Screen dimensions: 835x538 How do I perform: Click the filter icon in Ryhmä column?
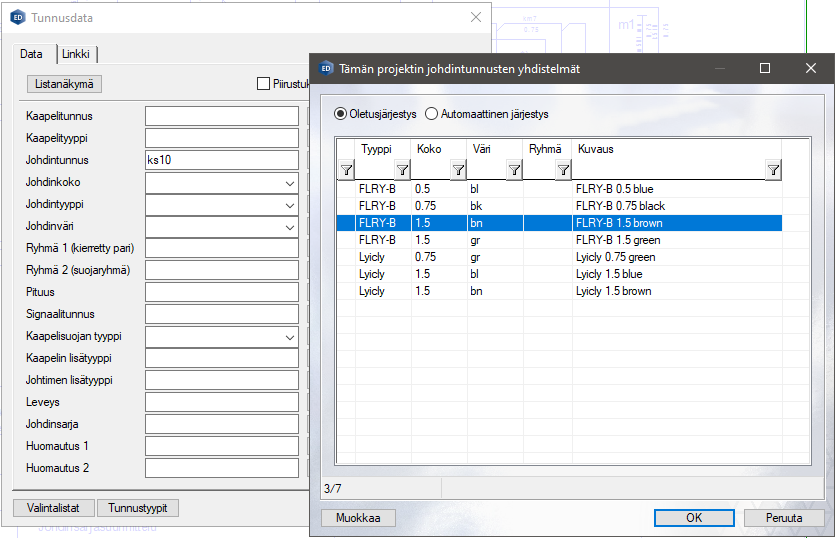coord(563,170)
